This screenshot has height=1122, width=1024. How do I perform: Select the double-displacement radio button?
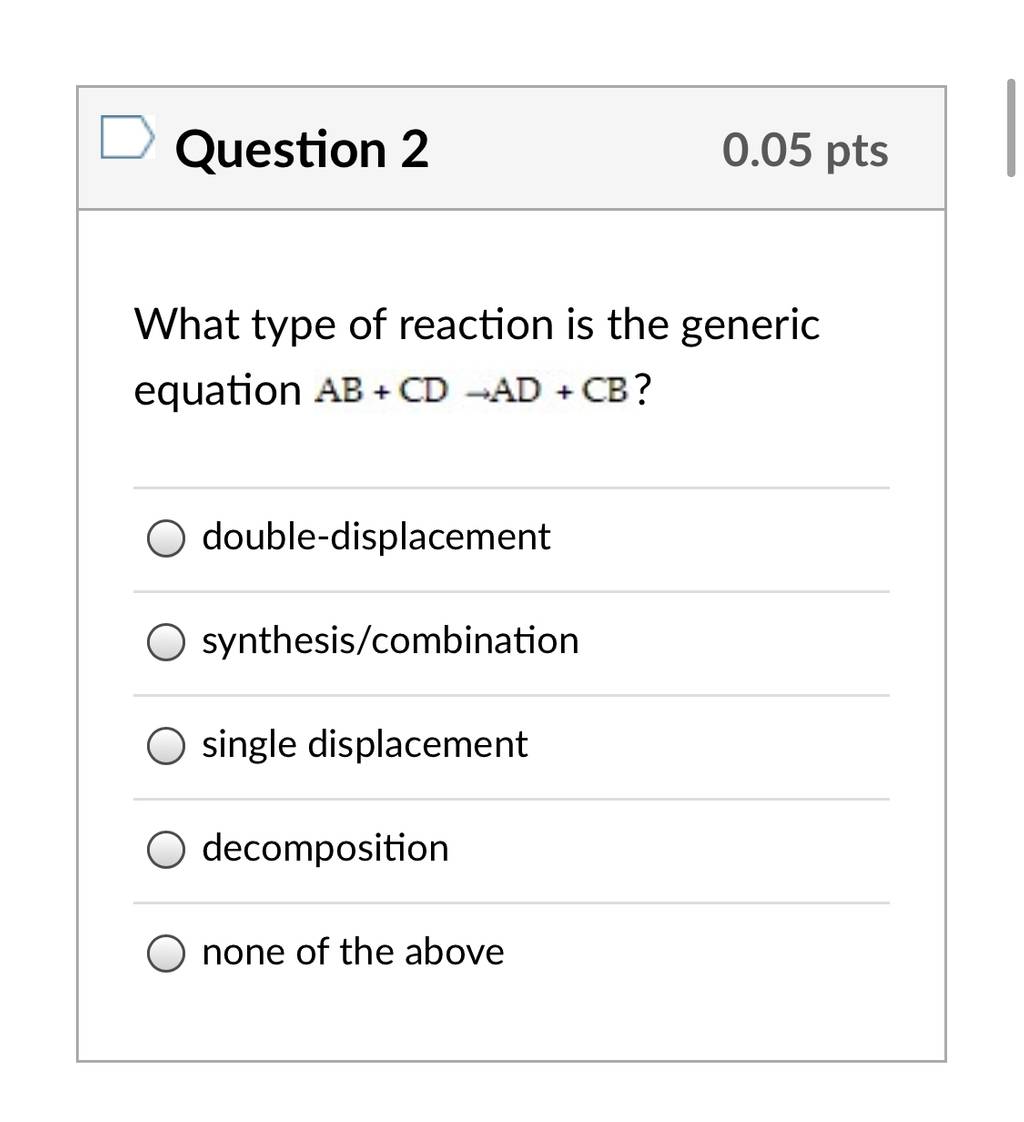pyautogui.click(x=166, y=538)
